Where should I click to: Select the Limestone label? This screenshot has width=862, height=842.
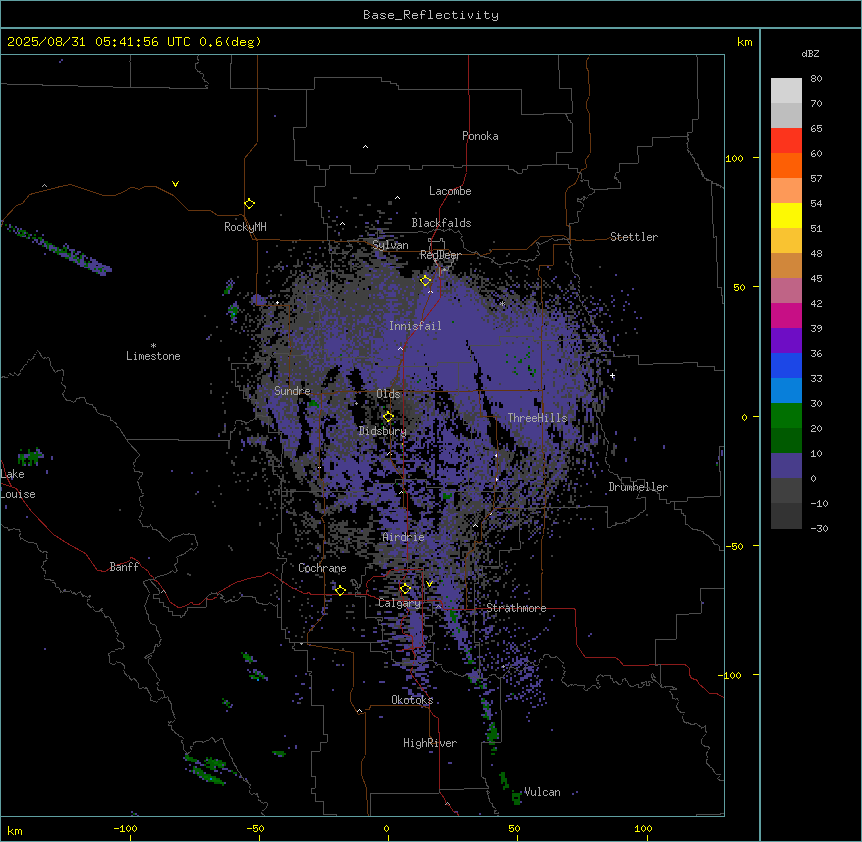153,356
